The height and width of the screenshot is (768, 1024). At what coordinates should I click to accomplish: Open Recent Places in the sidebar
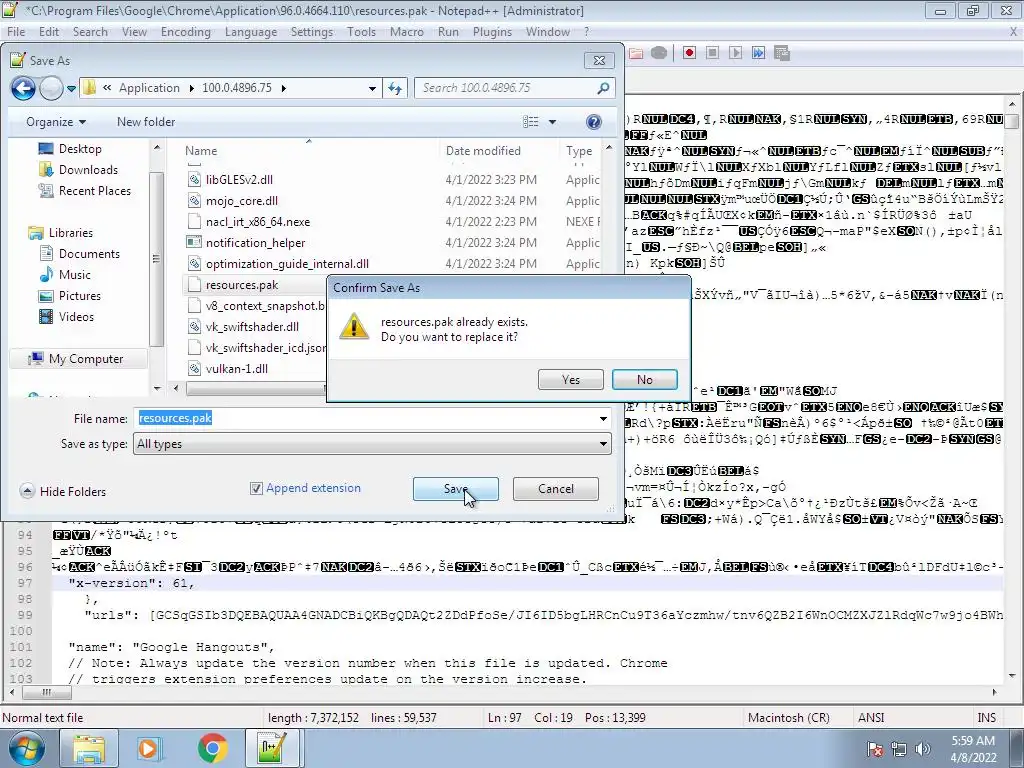[x=94, y=191]
